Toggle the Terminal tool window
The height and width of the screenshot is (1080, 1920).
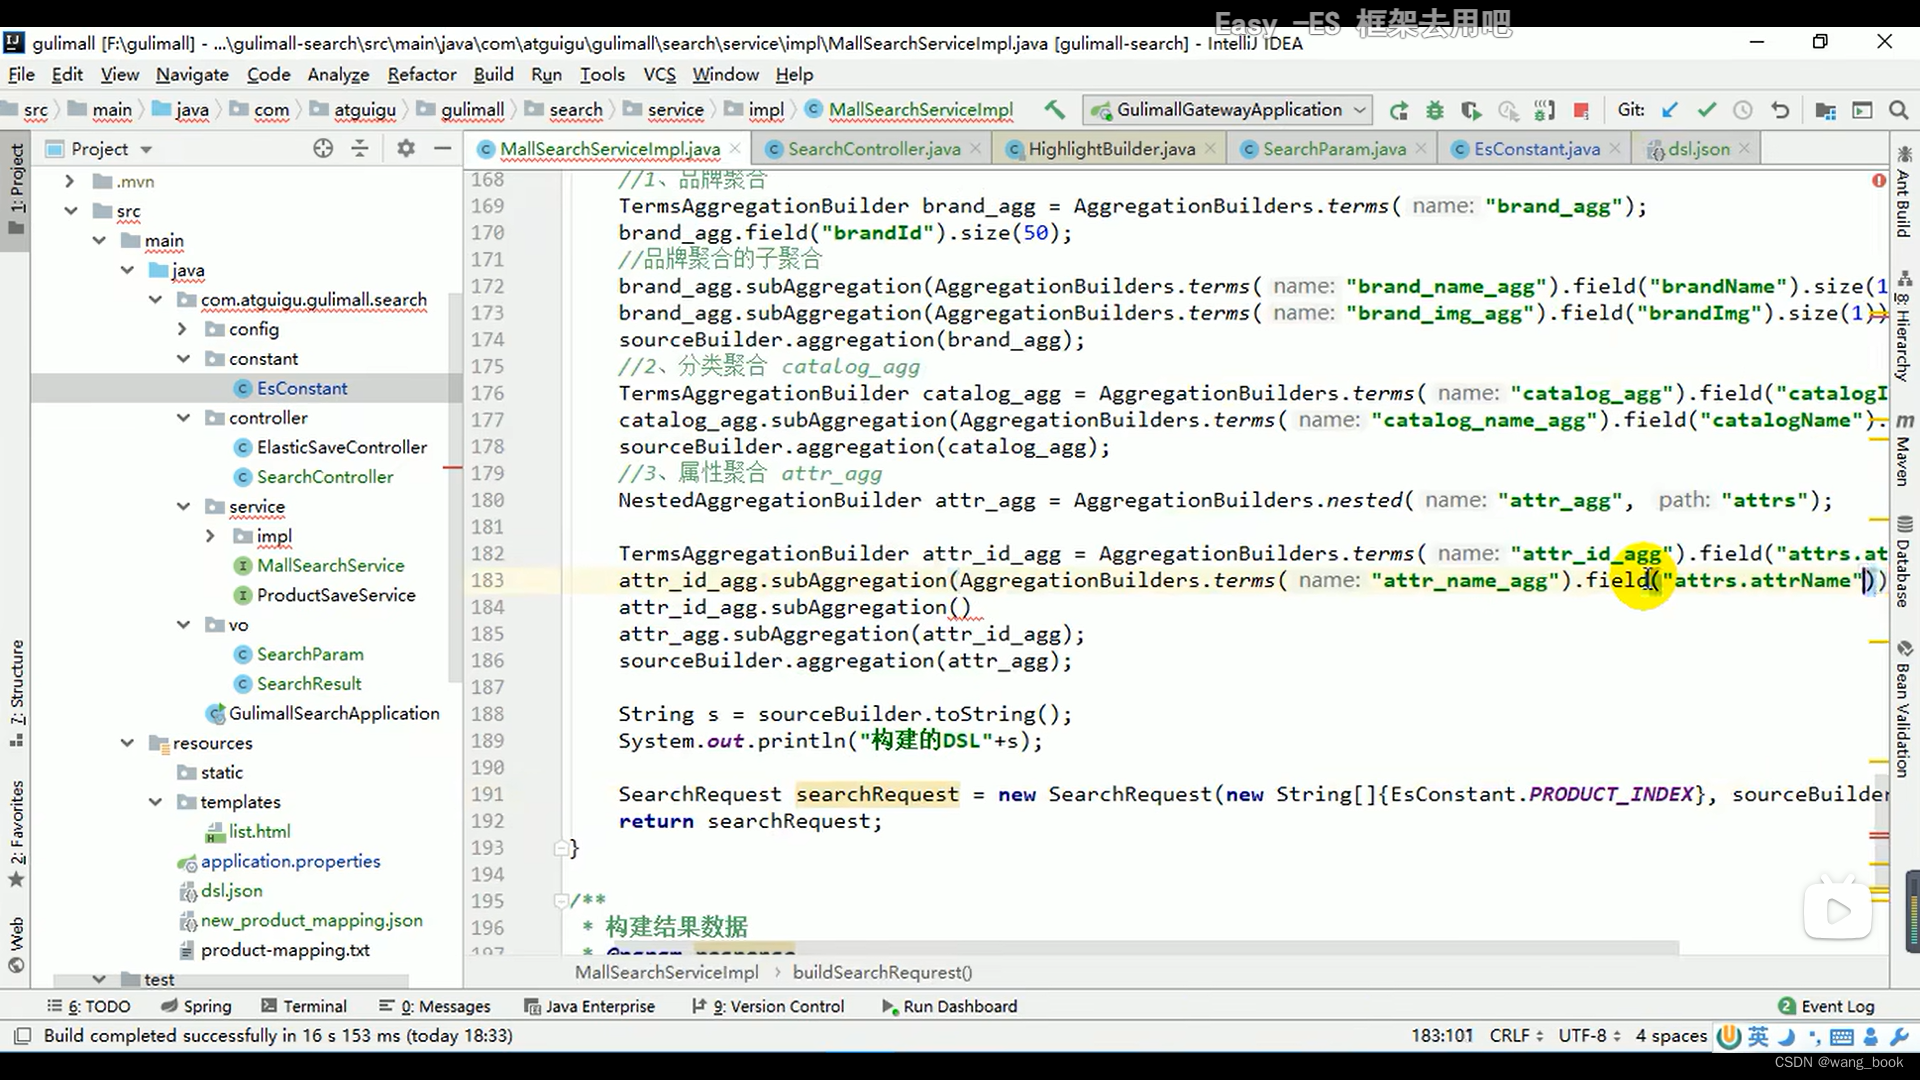pyautogui.click(x=304, y=1006)
